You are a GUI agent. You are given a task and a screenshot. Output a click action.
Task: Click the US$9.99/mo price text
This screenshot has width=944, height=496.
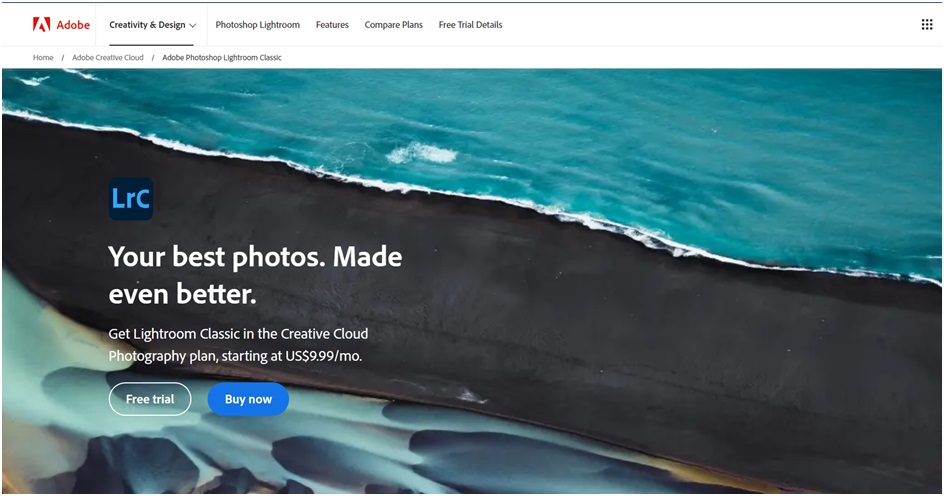[324, 355]
